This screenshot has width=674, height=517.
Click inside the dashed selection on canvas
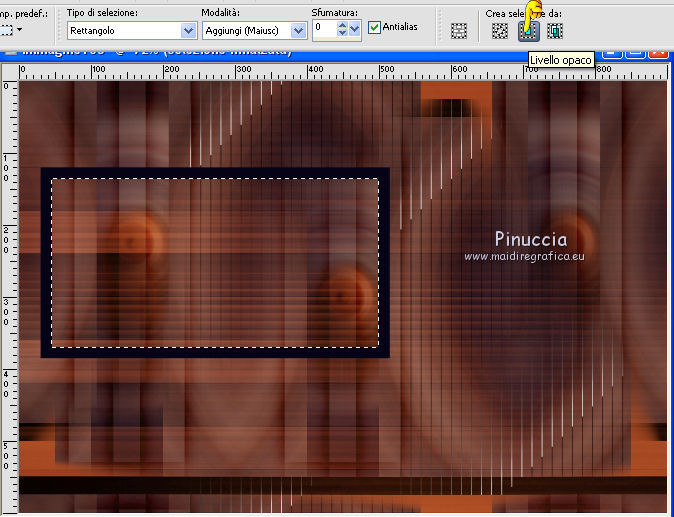(x=215, y=263)
